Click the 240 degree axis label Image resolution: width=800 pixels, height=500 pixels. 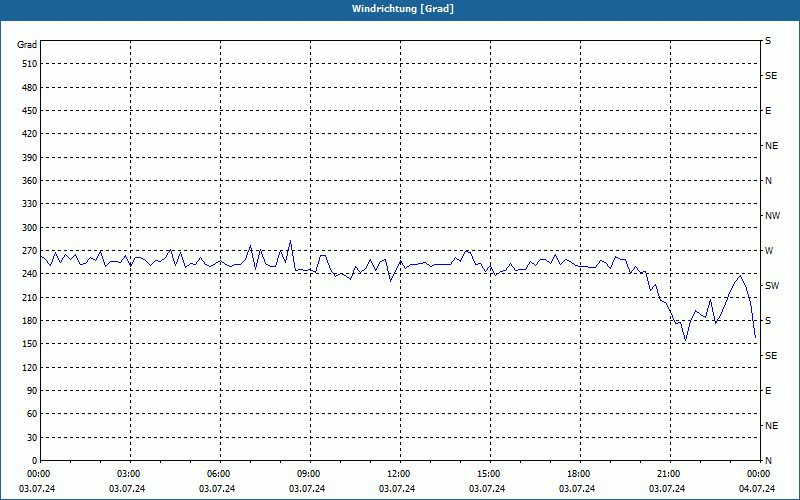pyautogui.click(x=29, y=274)
